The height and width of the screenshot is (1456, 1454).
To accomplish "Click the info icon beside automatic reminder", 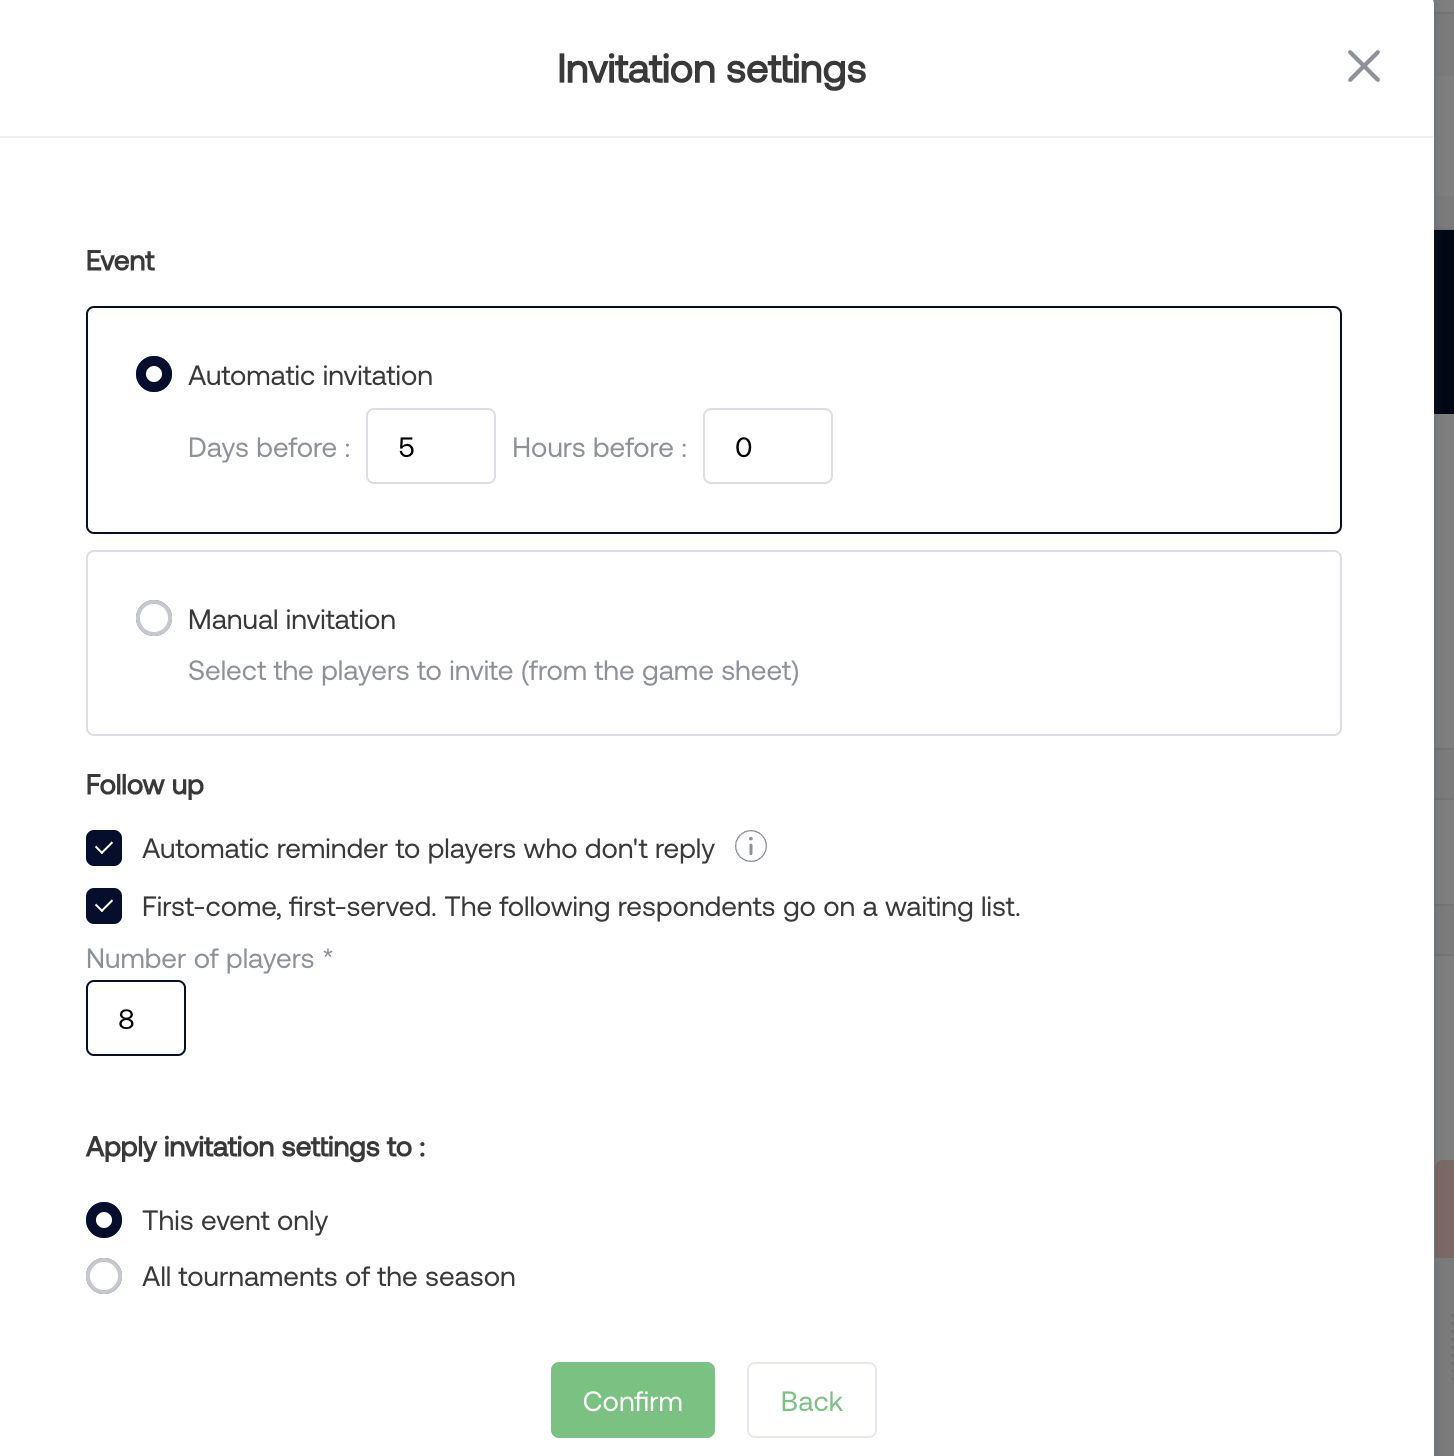I will coord(750,847).
